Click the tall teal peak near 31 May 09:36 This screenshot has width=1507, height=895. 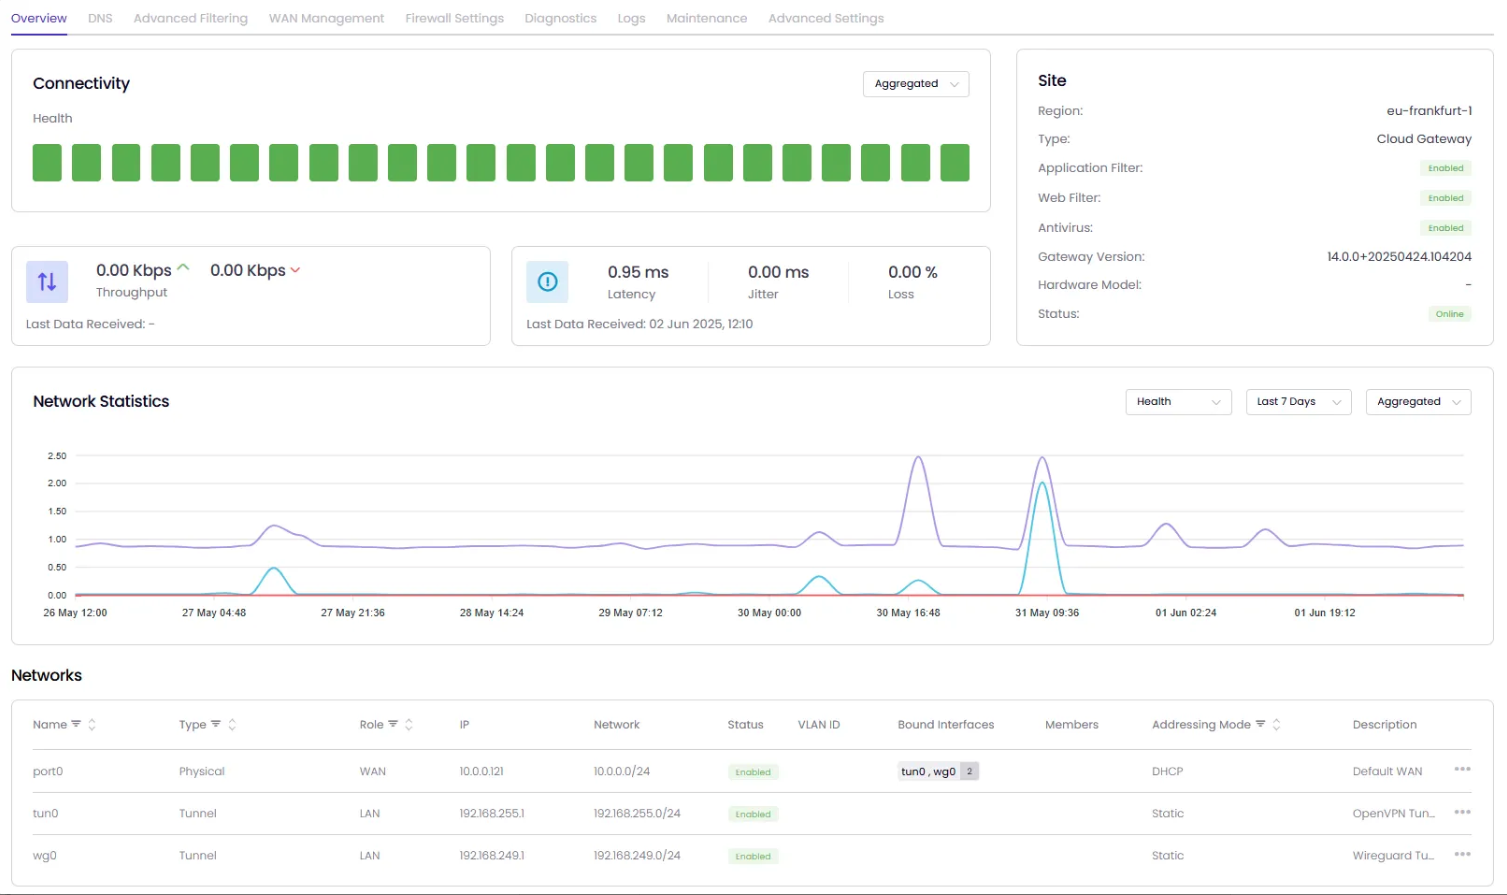1042,484
